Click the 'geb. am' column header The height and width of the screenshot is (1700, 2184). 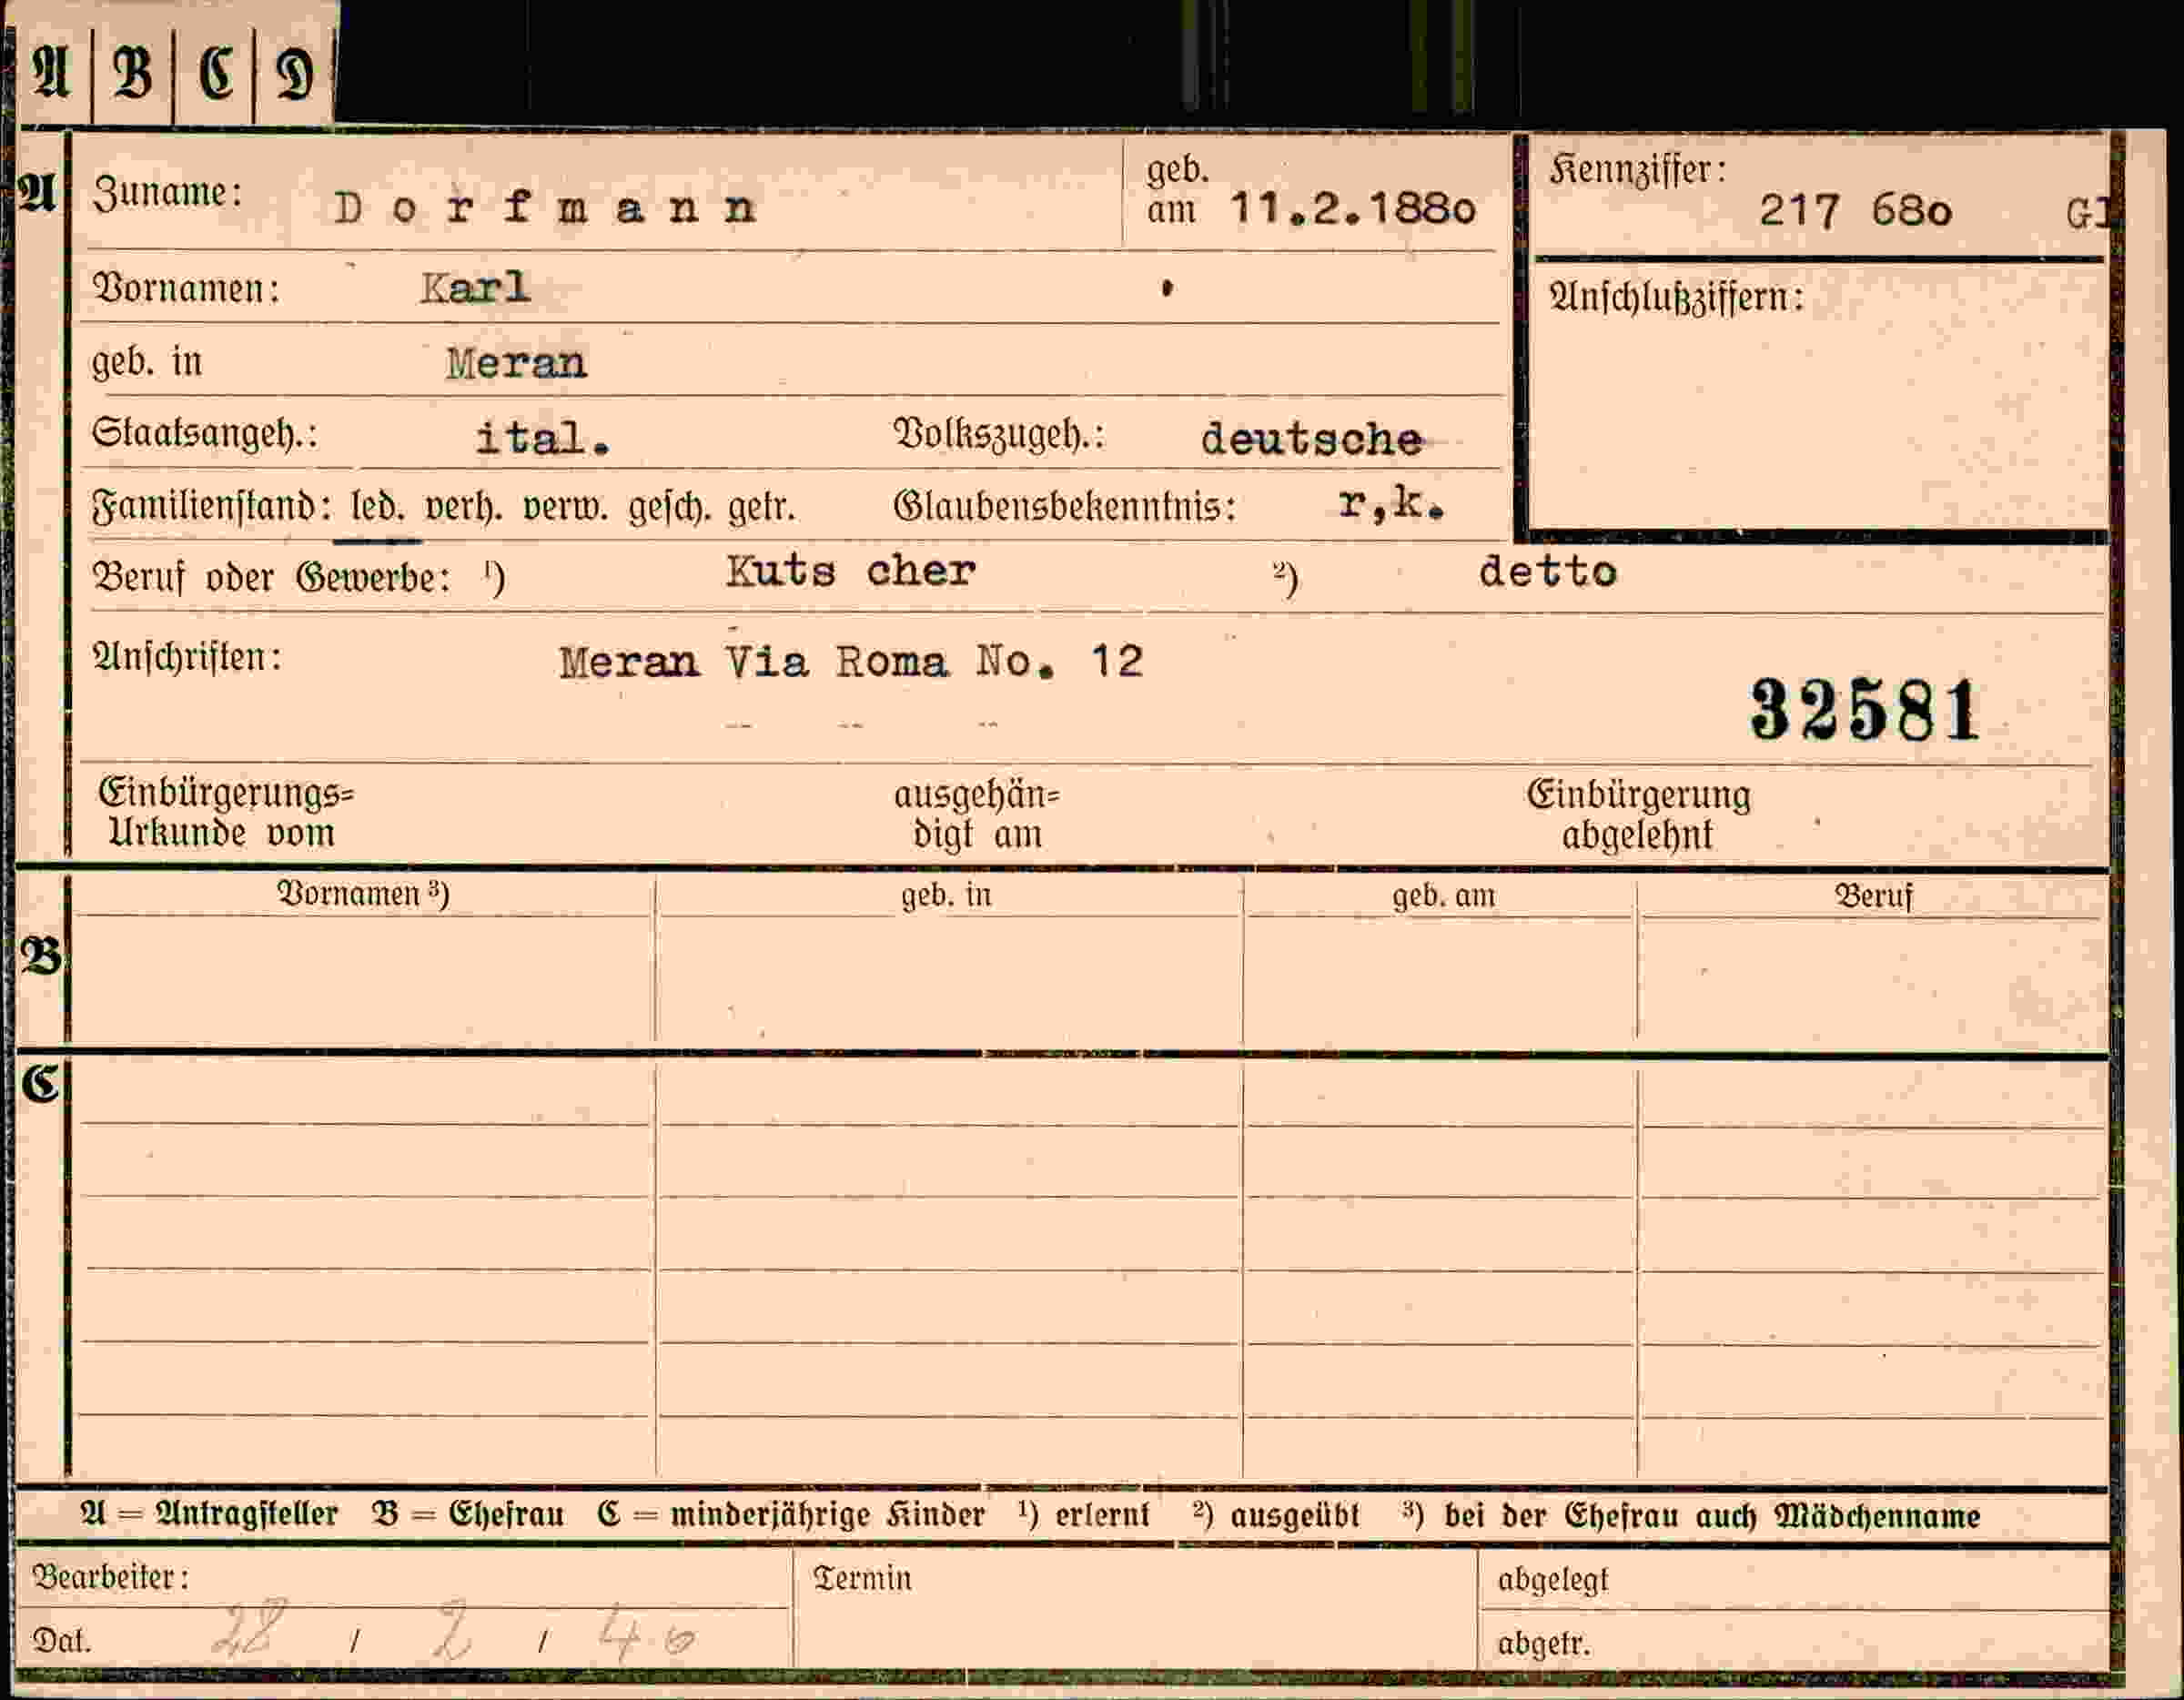click(1444, 896)
